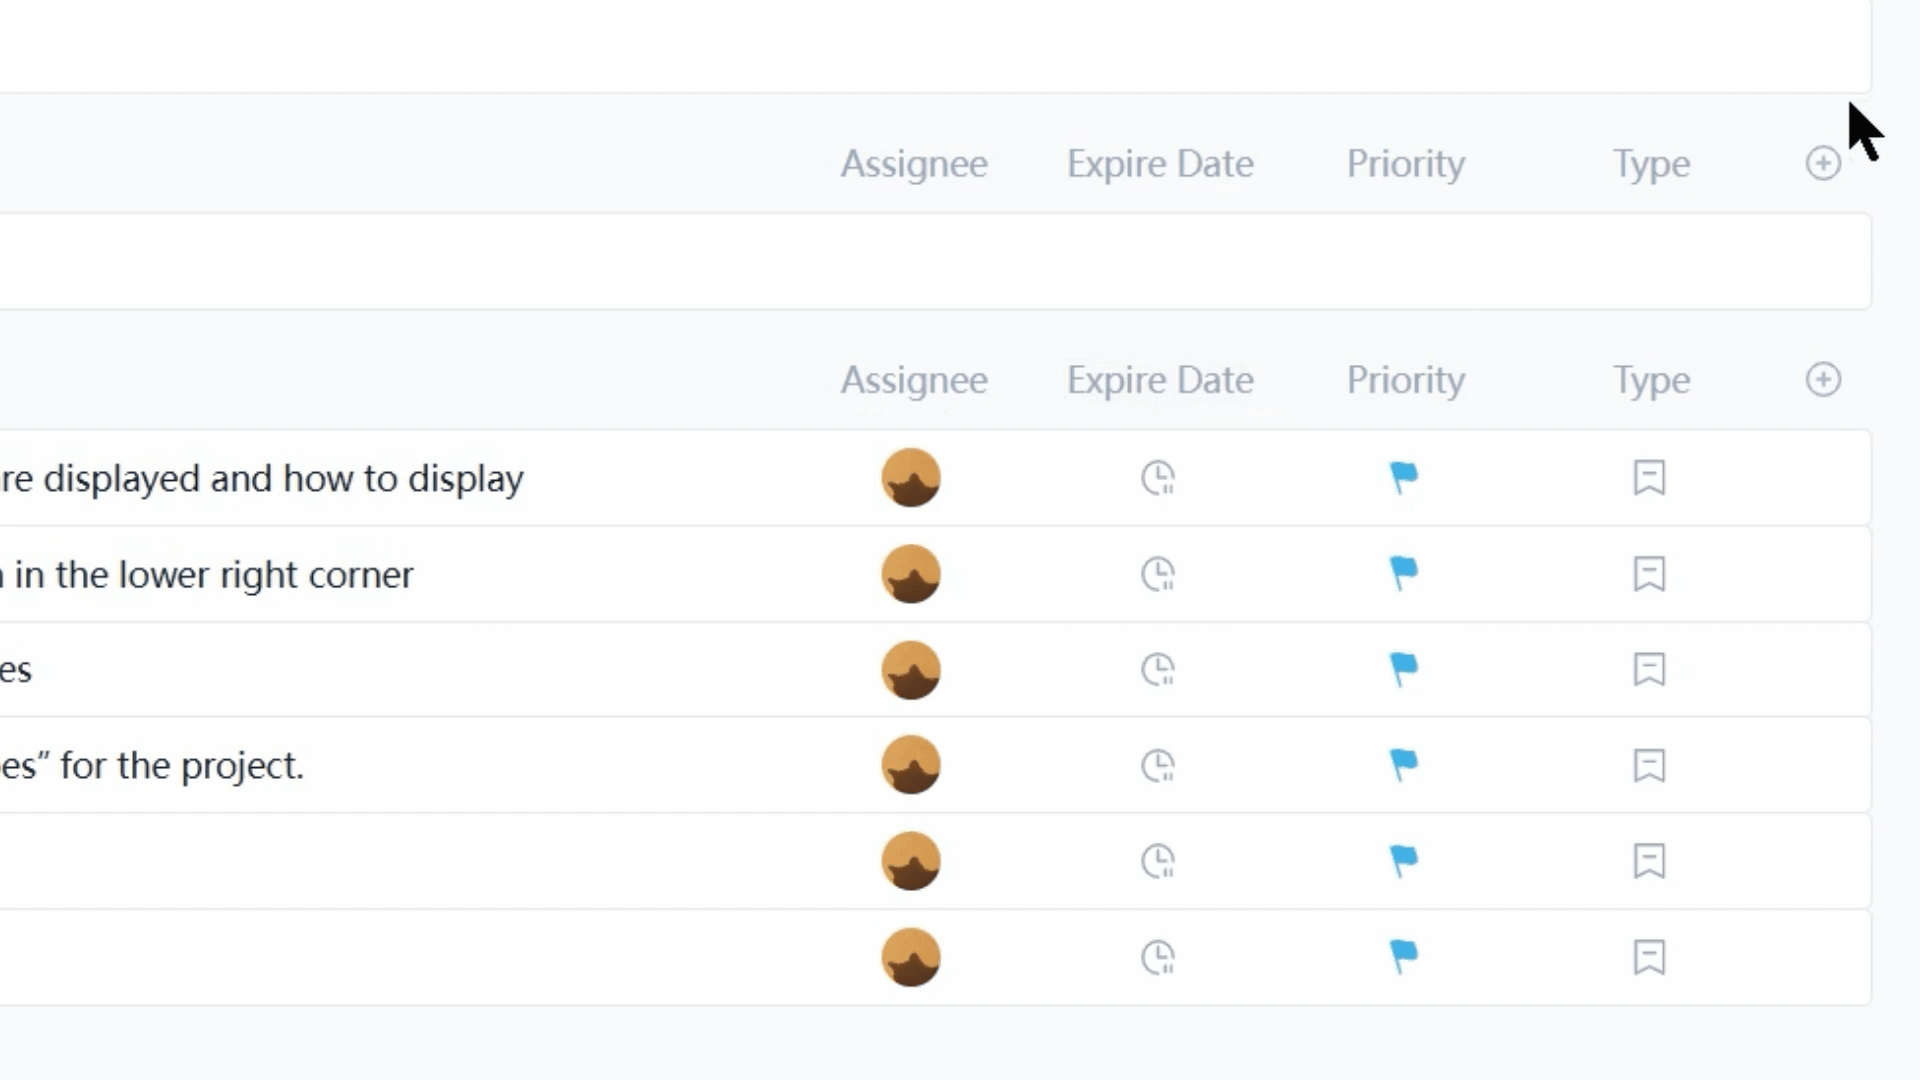
Task: Select the Type column header
Action: click(1650, 380)
